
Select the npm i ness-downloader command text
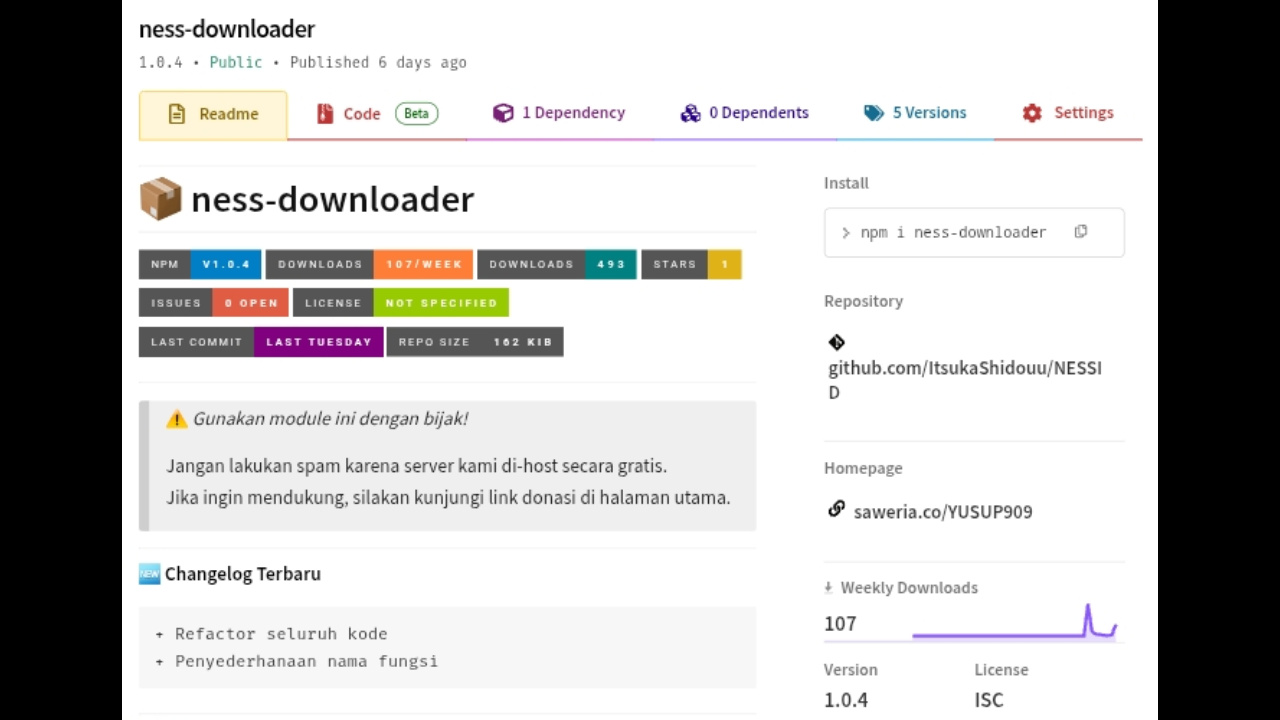coord(952,232)
